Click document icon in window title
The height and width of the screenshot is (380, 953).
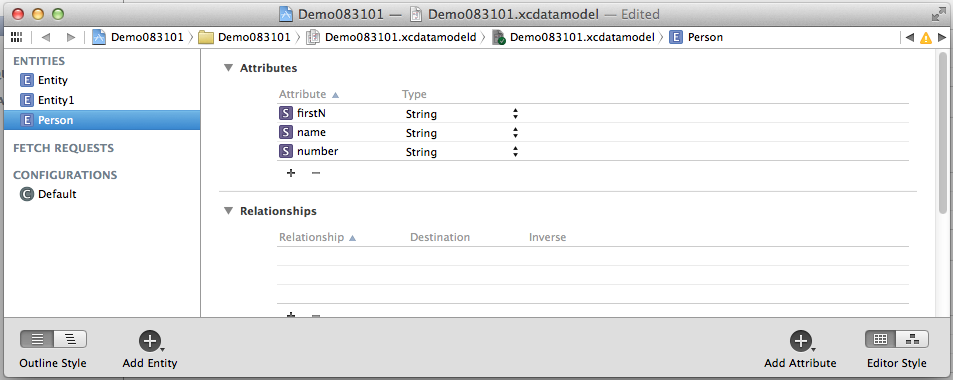(416, 14)
